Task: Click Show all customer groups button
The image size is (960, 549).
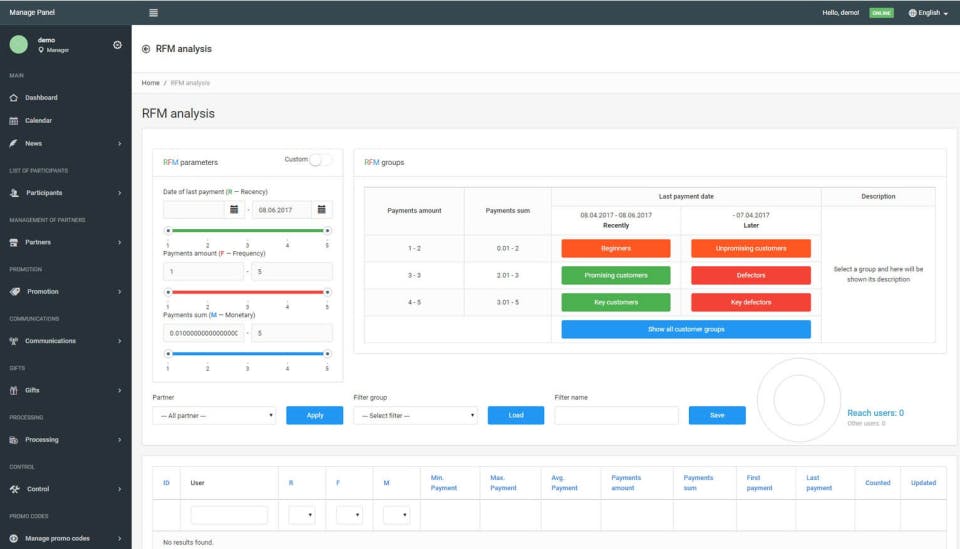Action: 686,329
